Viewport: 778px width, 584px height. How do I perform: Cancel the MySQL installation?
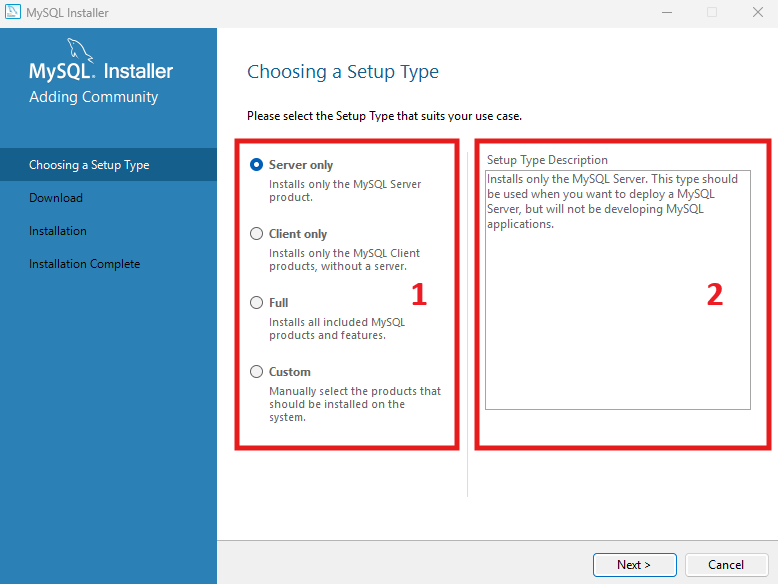(726, 565)
